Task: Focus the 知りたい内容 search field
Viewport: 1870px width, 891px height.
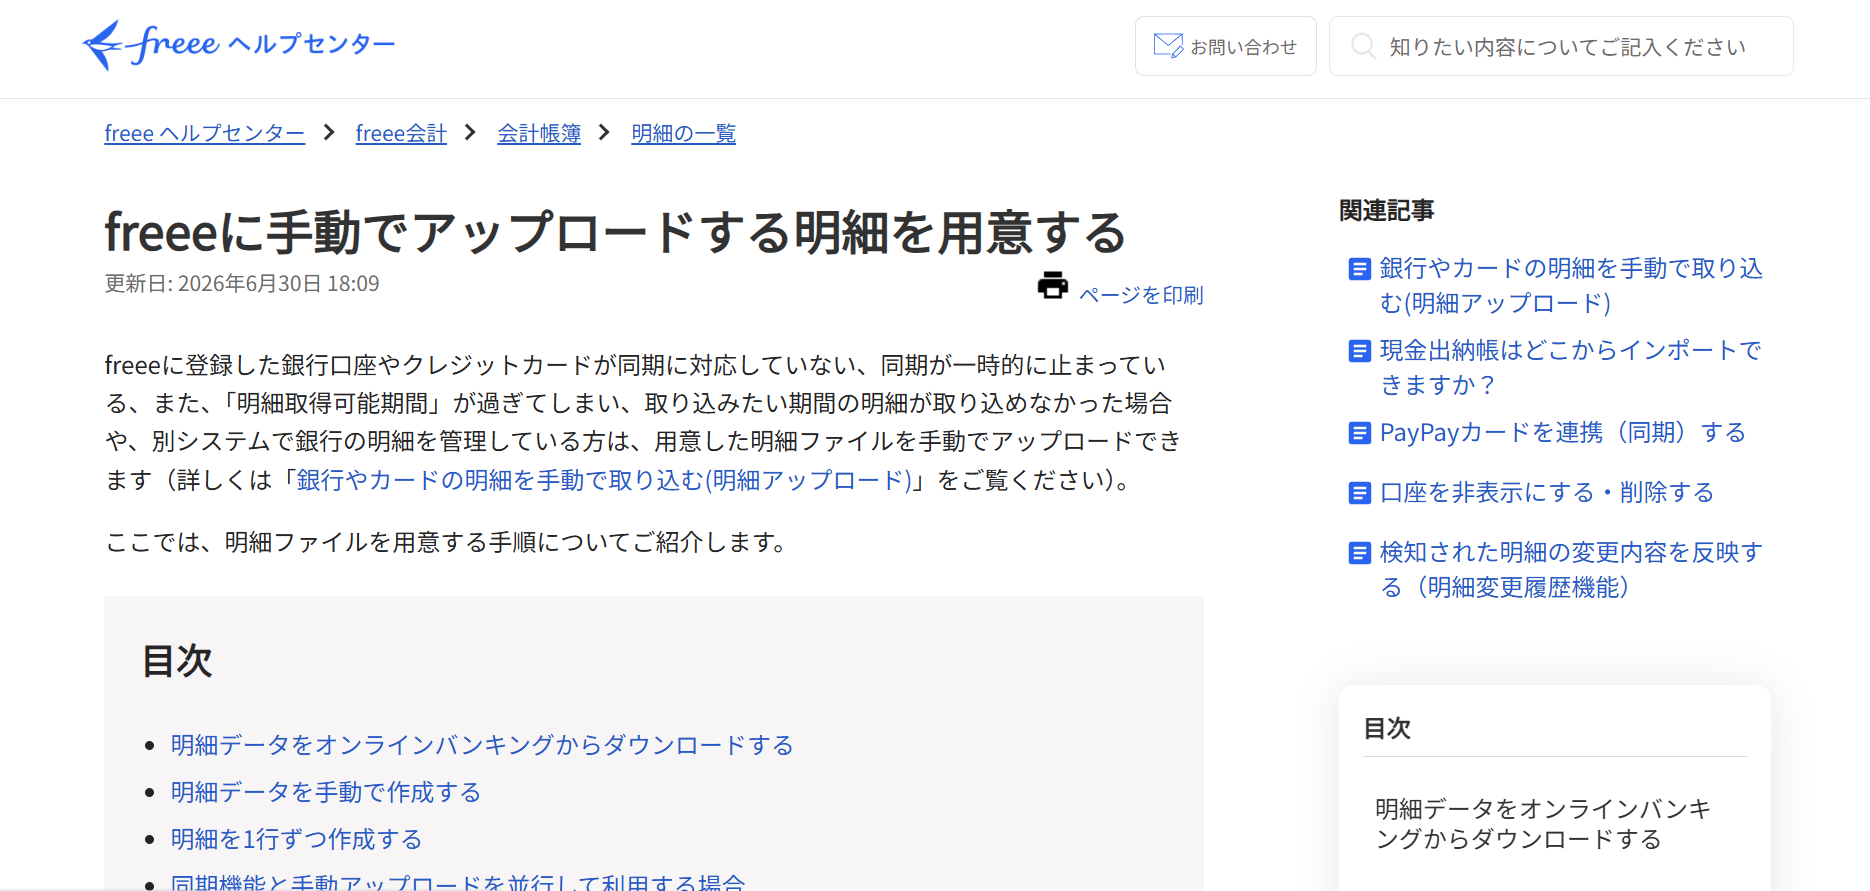Action: 1560,46
